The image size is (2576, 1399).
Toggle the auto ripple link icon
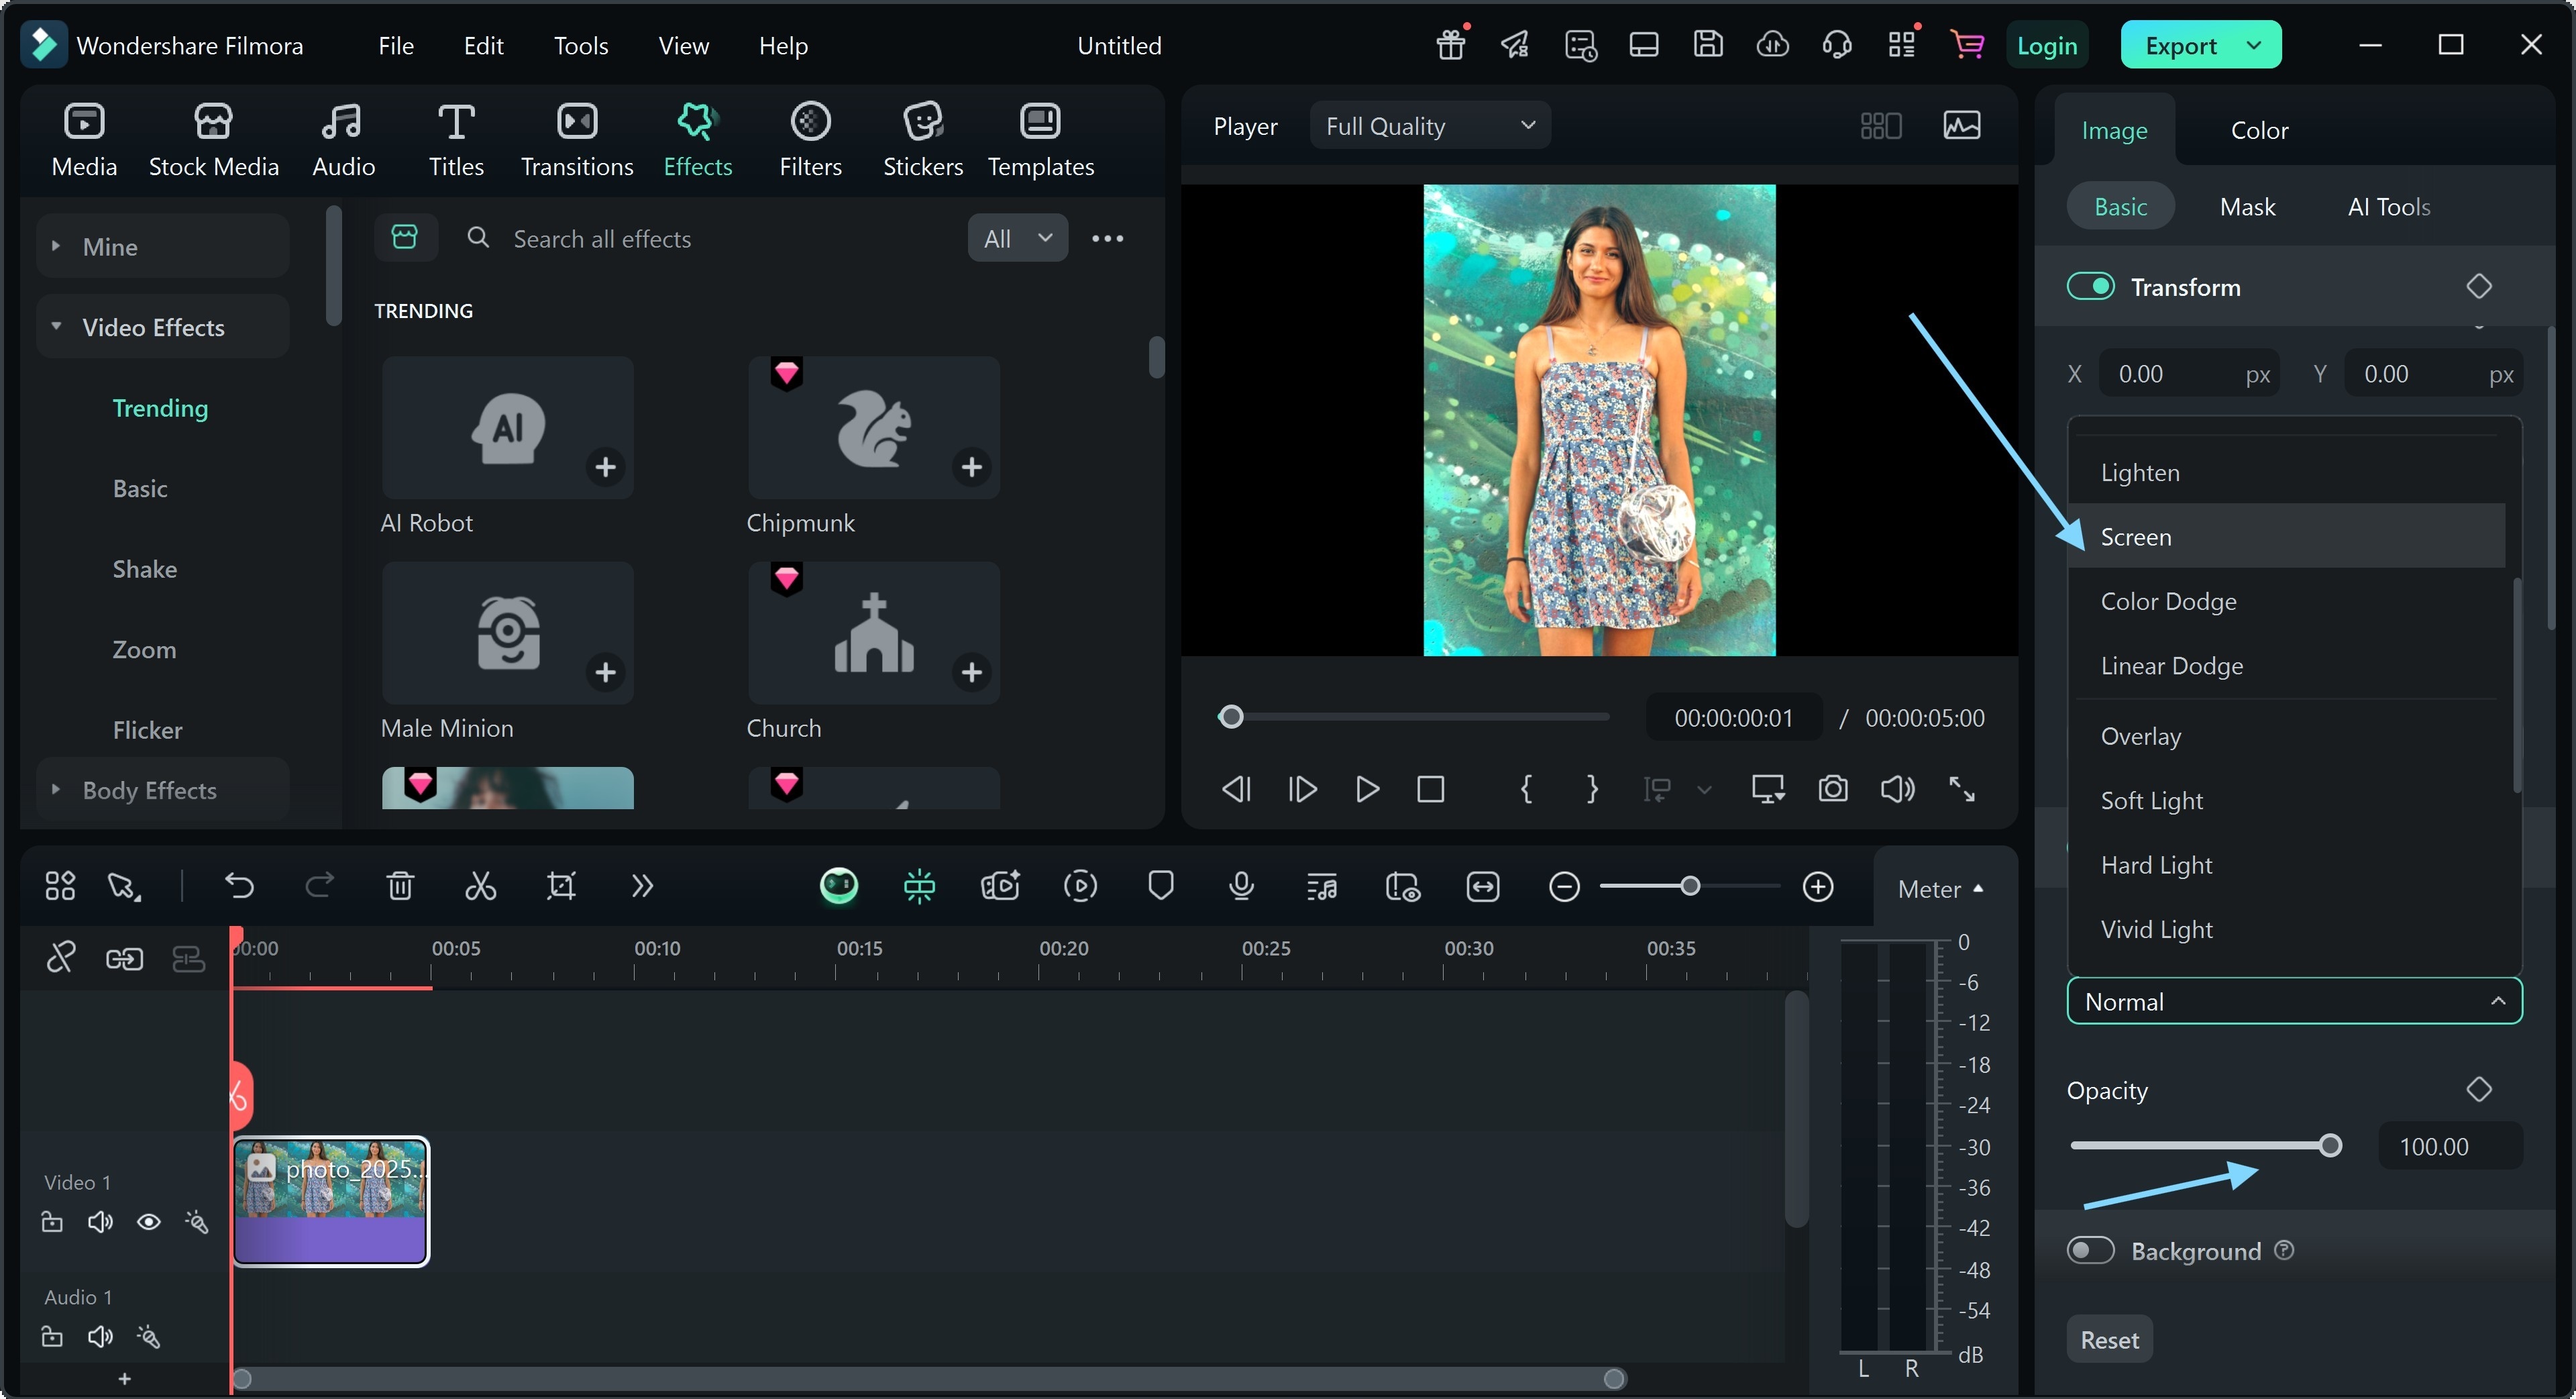click(124, 960)
